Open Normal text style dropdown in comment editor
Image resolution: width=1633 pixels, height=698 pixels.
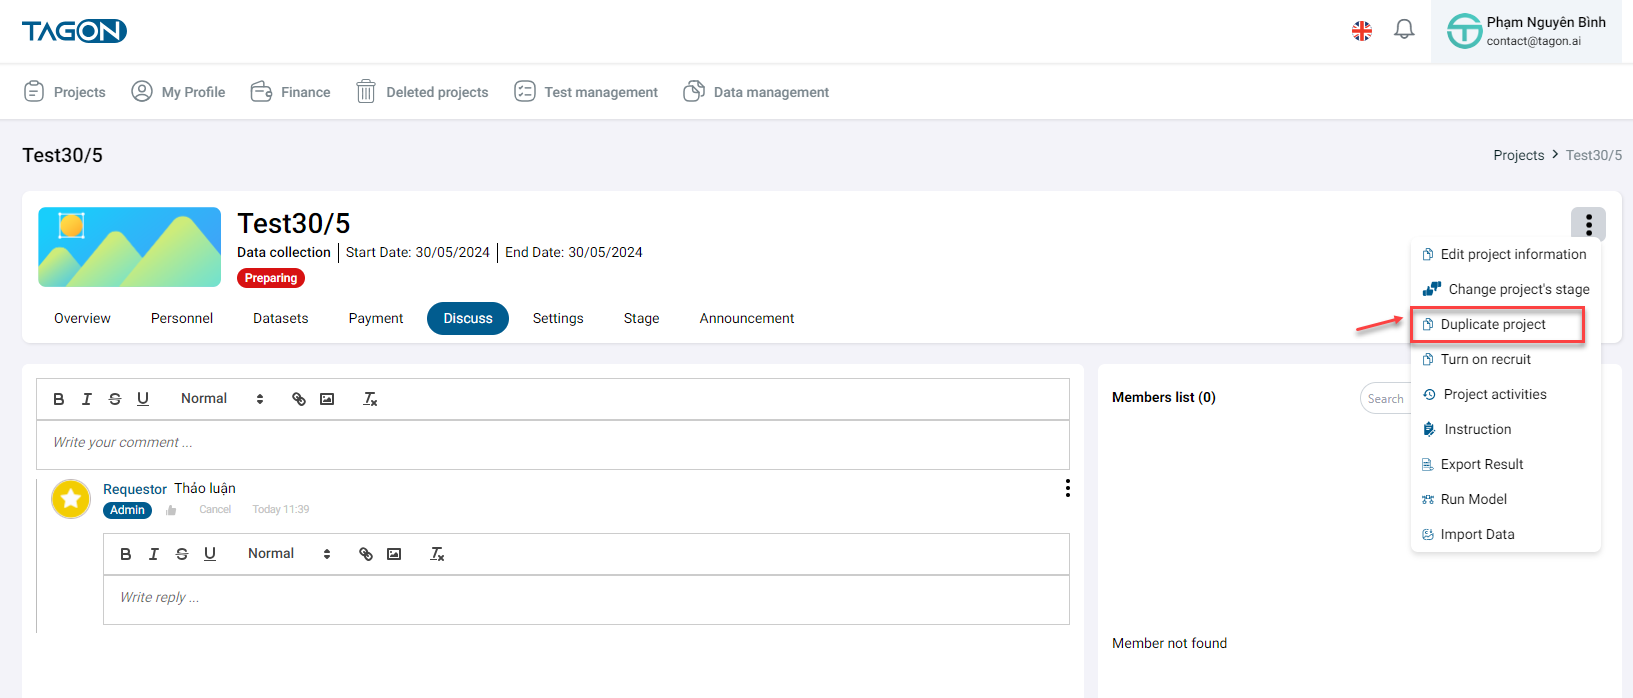pyautogui.click(x=222, y=399)
